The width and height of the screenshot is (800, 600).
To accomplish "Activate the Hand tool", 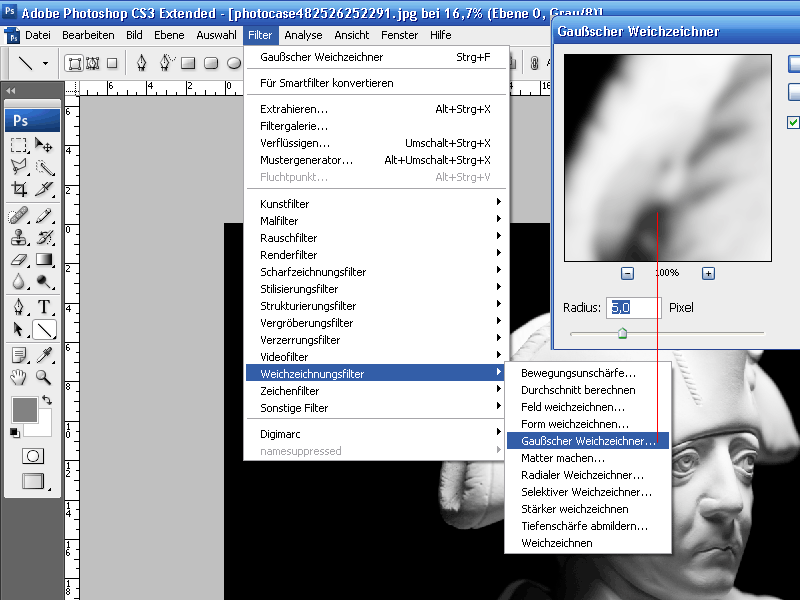I will pyautogui.click(x=19, y=378).
